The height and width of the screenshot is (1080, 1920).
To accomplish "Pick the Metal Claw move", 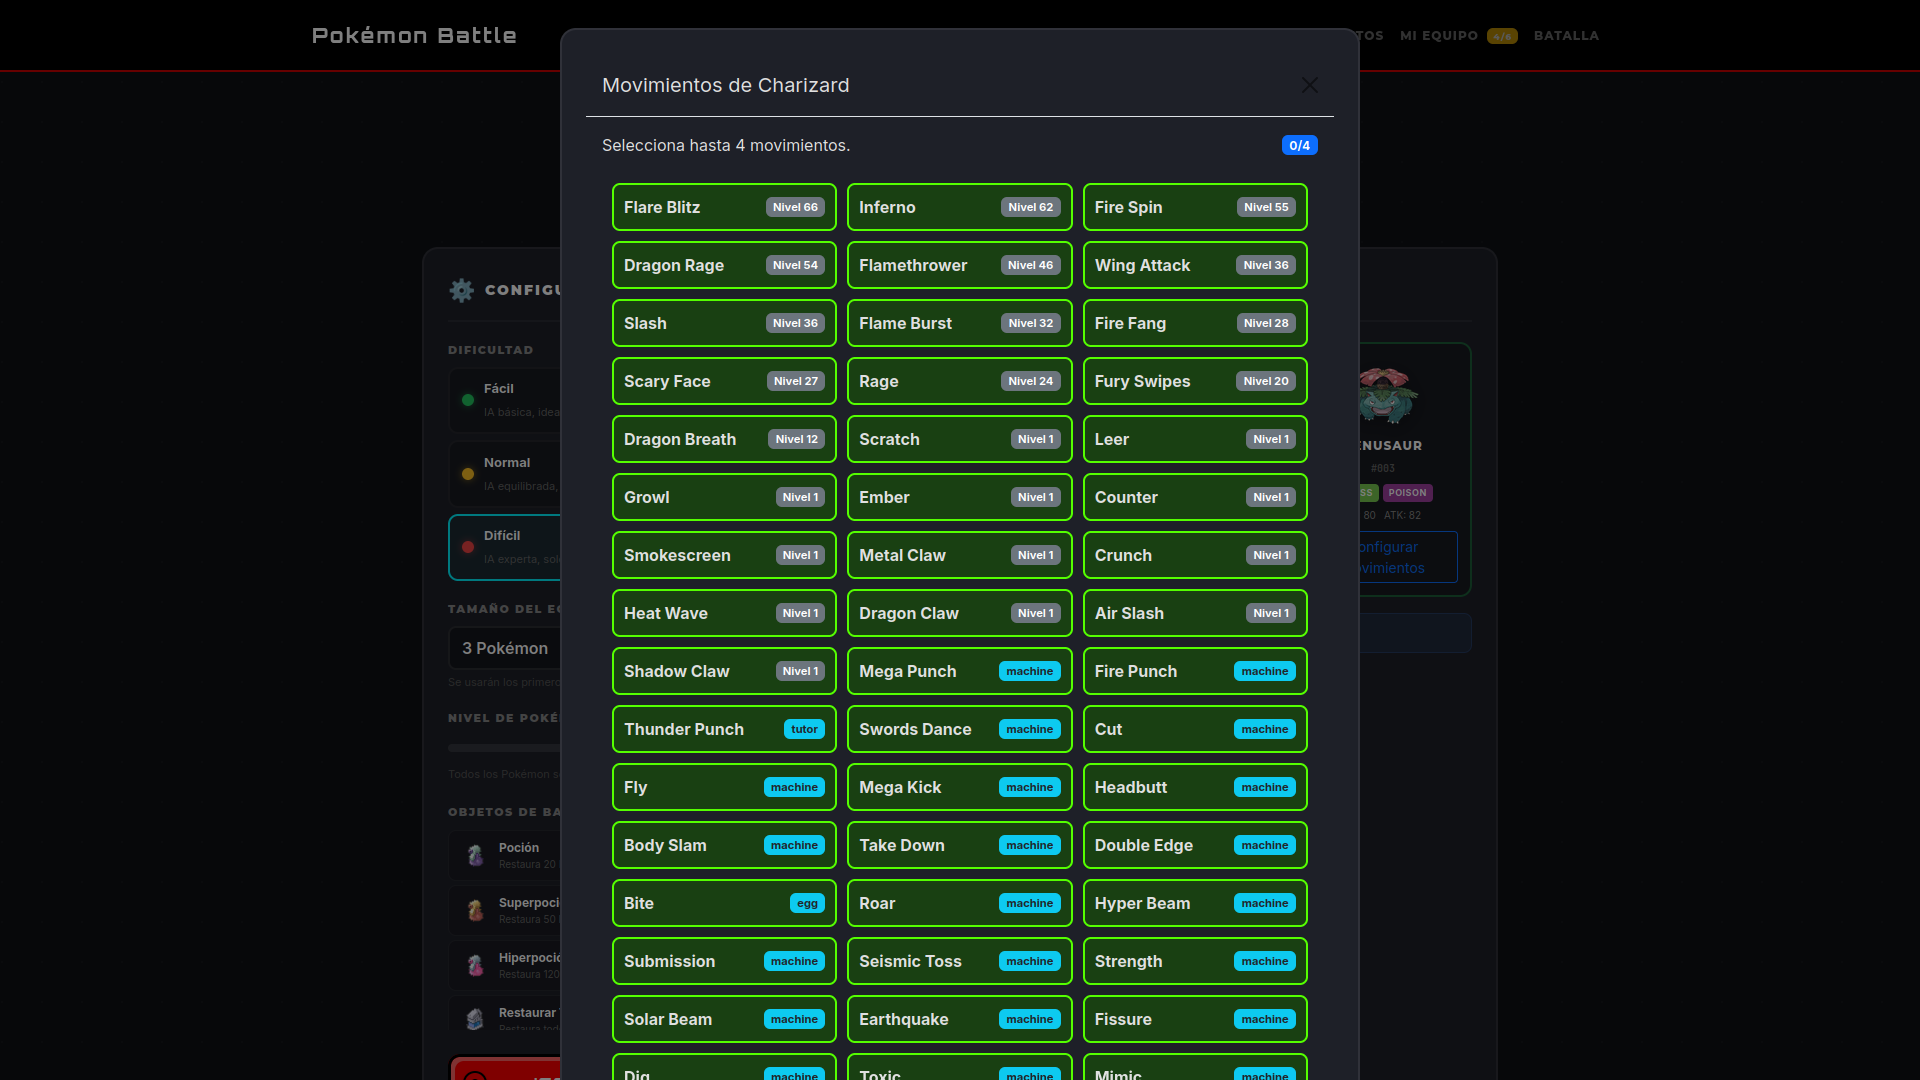I will [x=959, y=555].
